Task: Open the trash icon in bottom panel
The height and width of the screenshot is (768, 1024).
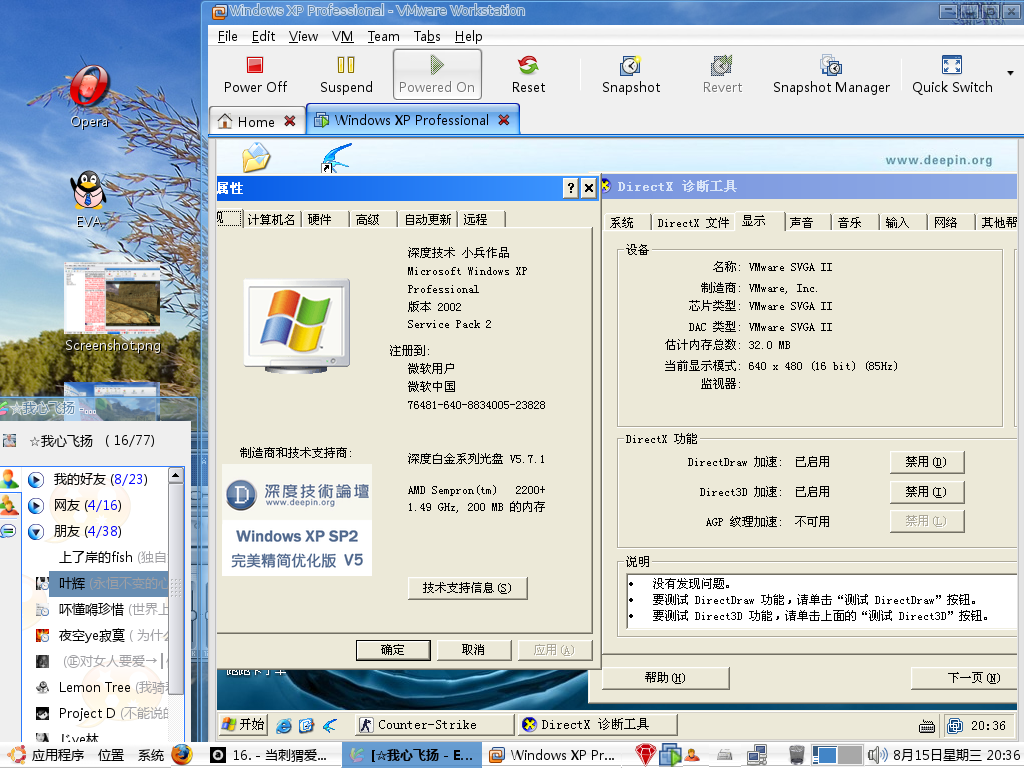Action: pyautogui.click(x=796, y=755)
